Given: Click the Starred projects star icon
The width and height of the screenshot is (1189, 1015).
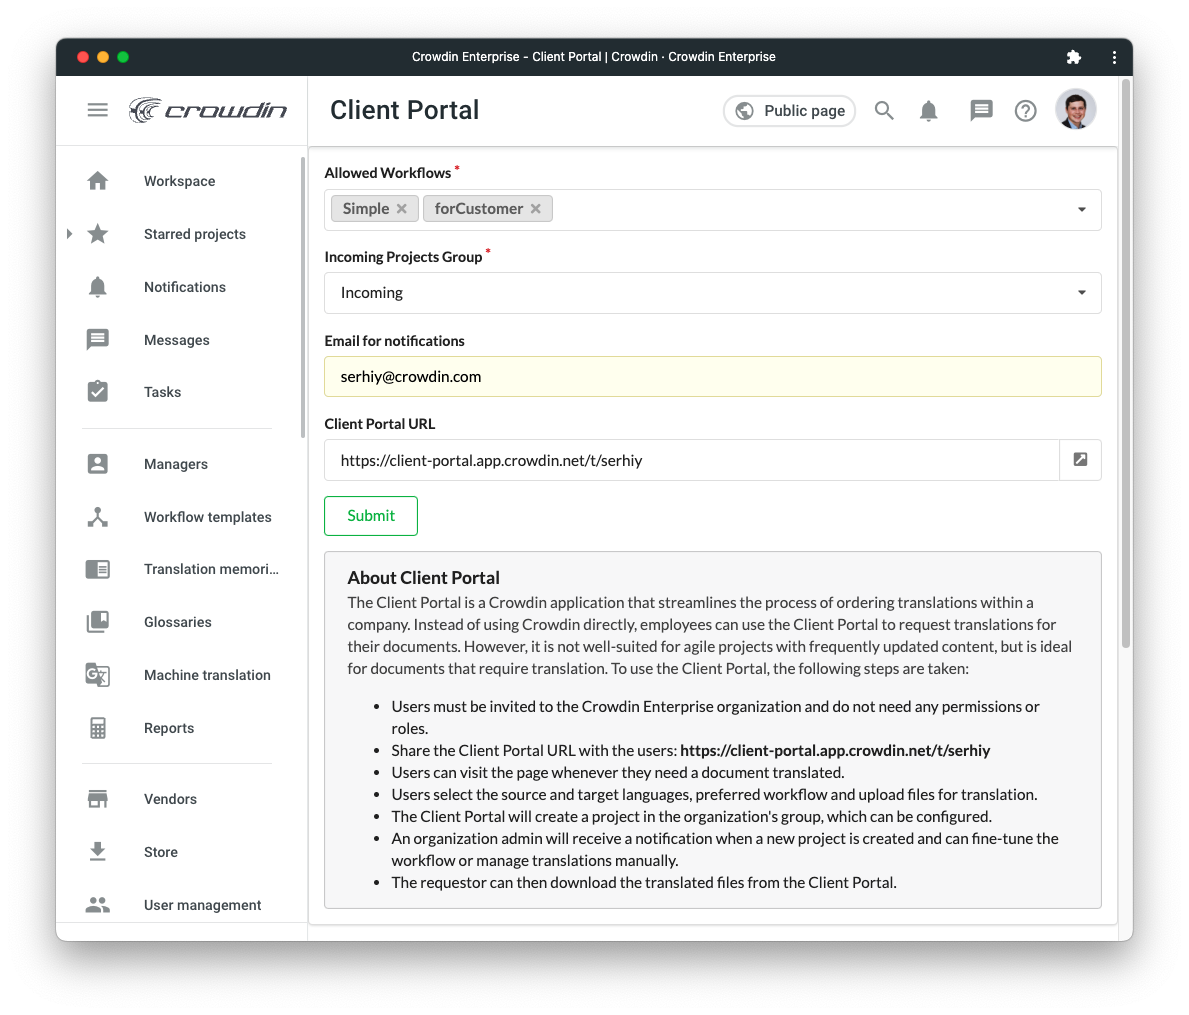Looking at the screenshot, I should (97, 233).
